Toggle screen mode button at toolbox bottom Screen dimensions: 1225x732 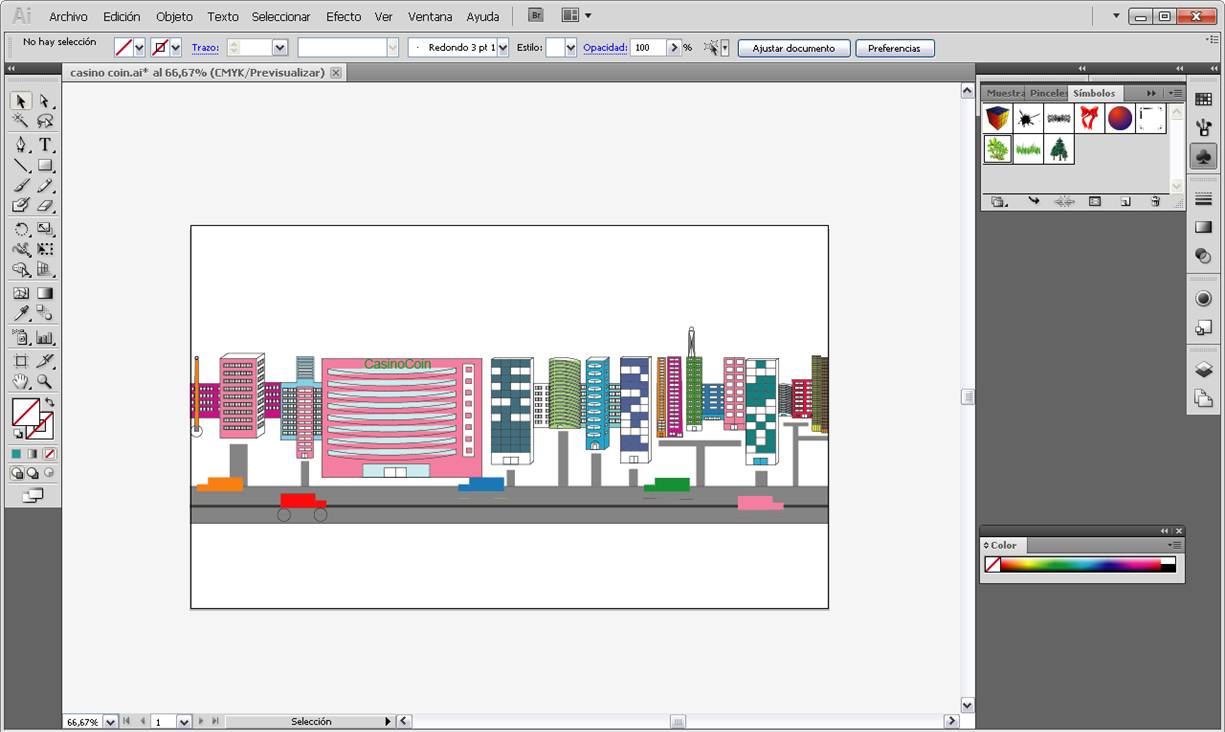(33, 495)
